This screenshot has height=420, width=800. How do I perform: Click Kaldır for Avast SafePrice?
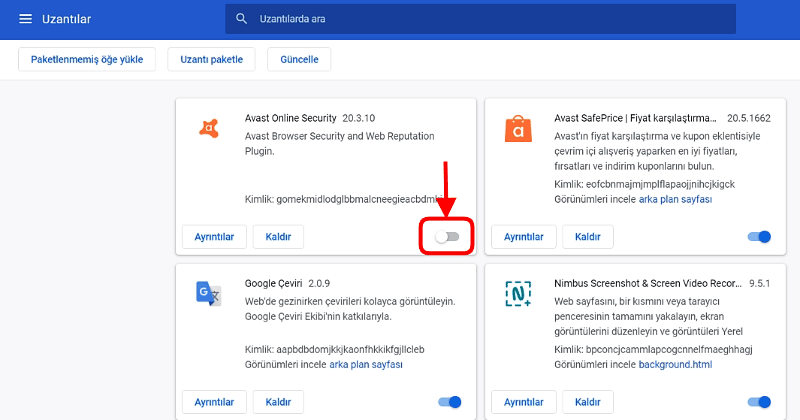pos(588,237)
